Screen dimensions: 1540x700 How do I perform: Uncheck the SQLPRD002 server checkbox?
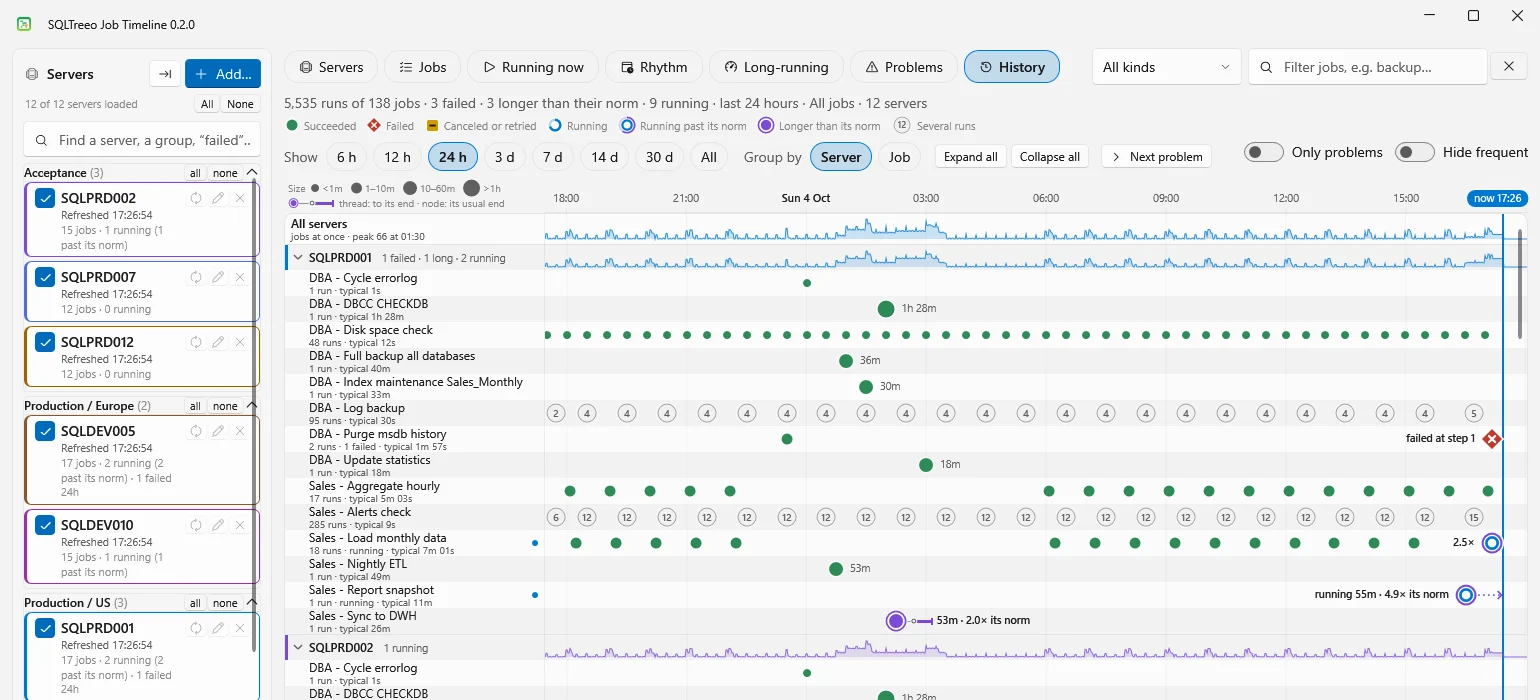tap(45, 198)
